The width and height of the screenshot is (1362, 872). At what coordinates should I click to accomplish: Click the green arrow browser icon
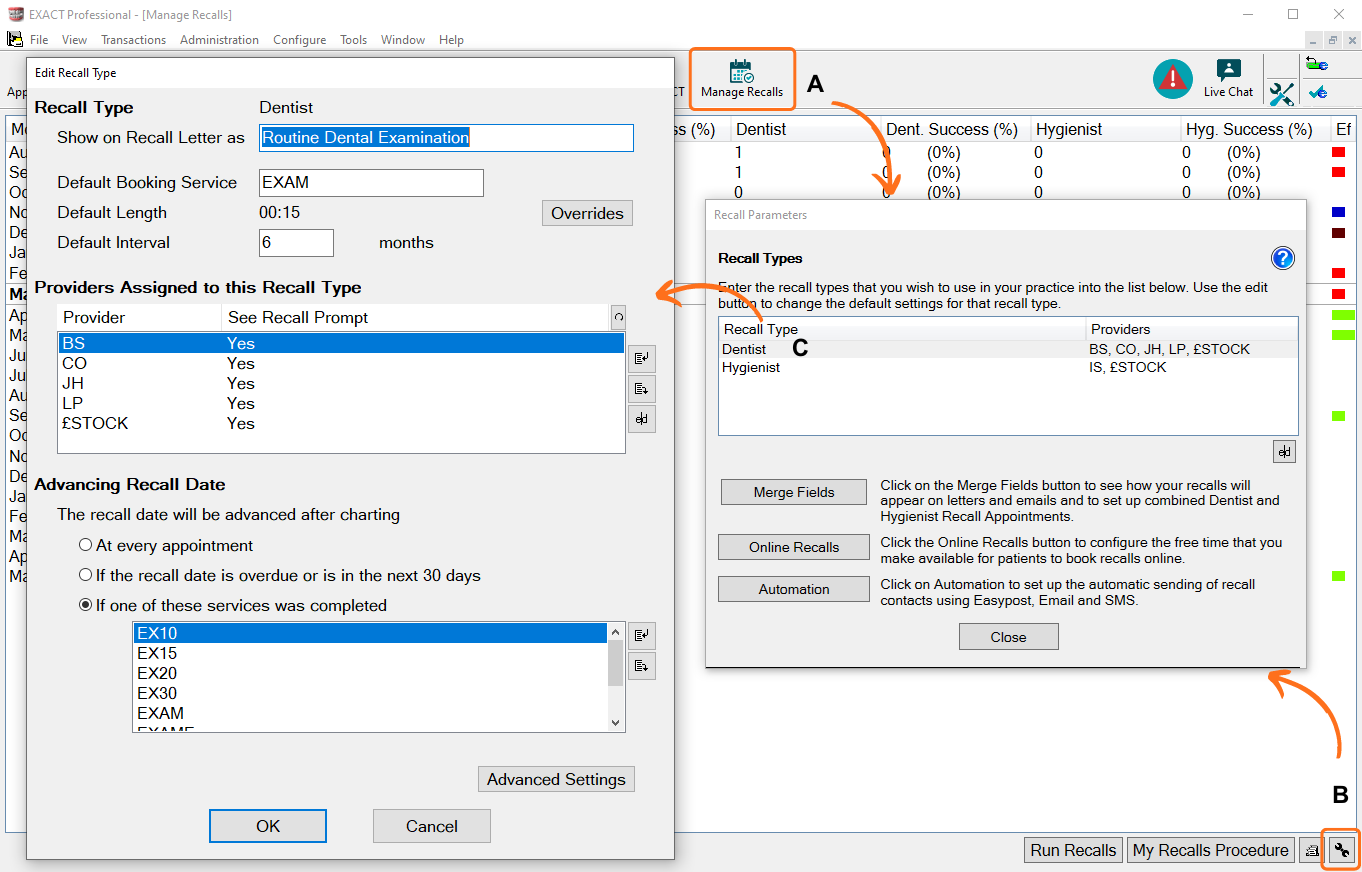pyautogui.click(x=1317, y=65)
